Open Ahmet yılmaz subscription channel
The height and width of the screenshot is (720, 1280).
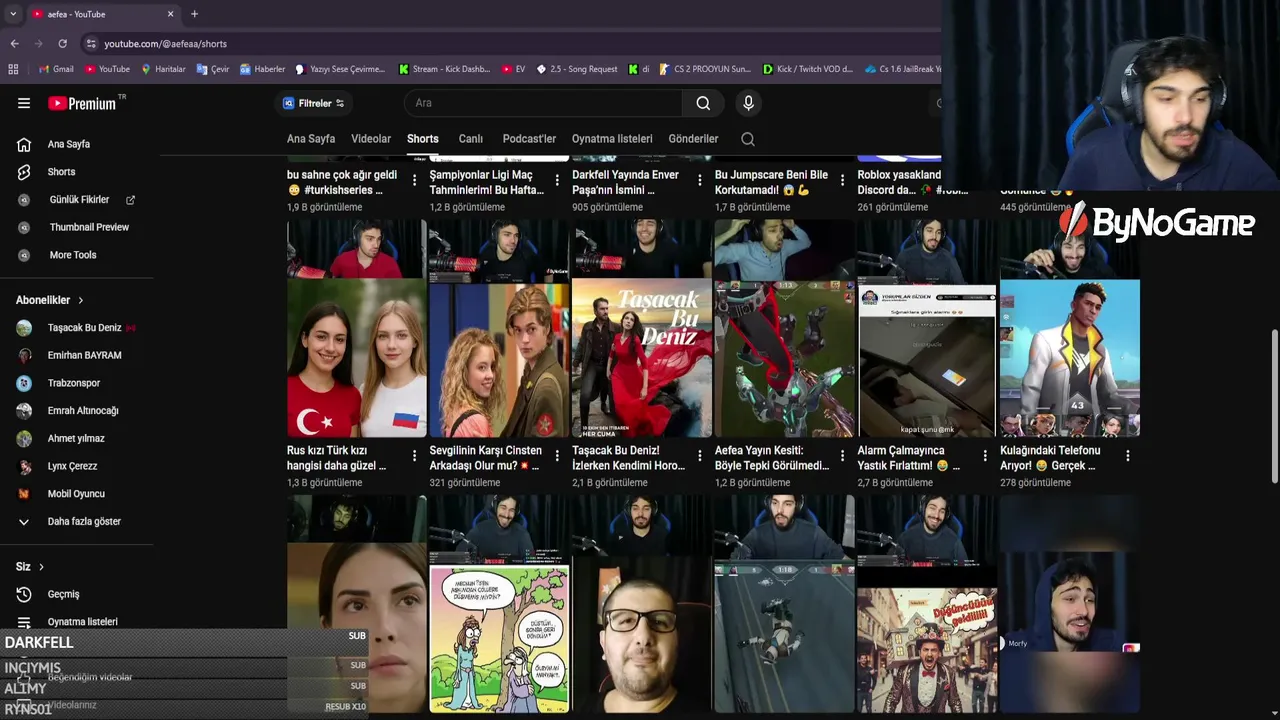coord(77,438)
